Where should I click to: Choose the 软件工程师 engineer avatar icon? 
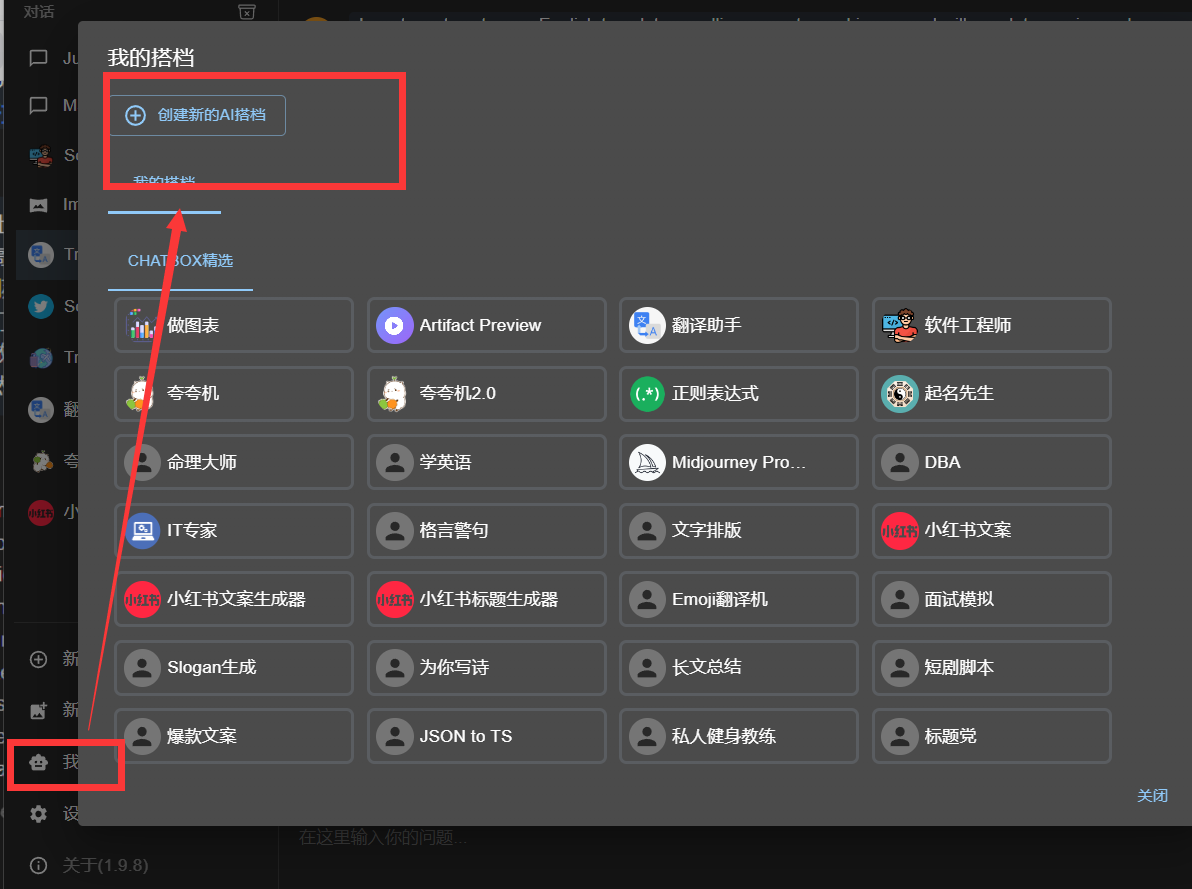point(899,325)
